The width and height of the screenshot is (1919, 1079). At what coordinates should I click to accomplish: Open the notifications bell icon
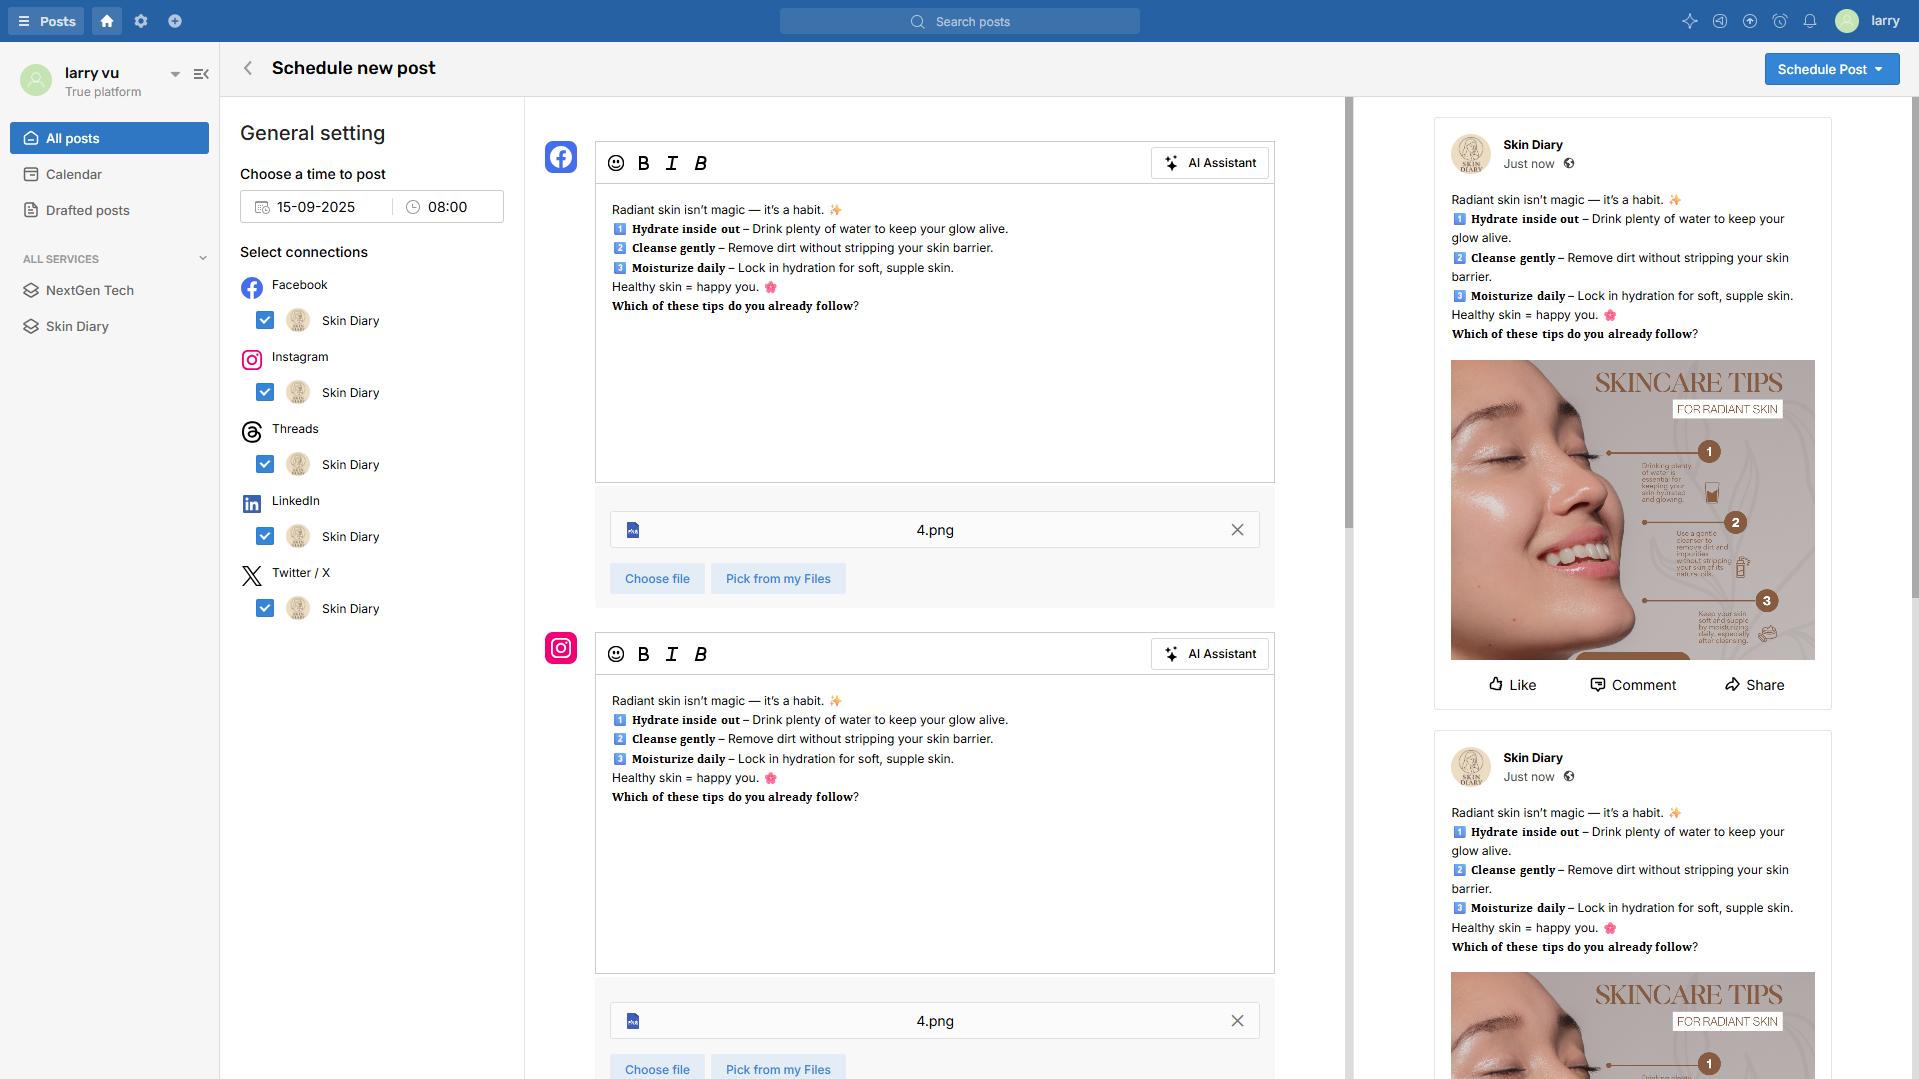coord(1809,21)
